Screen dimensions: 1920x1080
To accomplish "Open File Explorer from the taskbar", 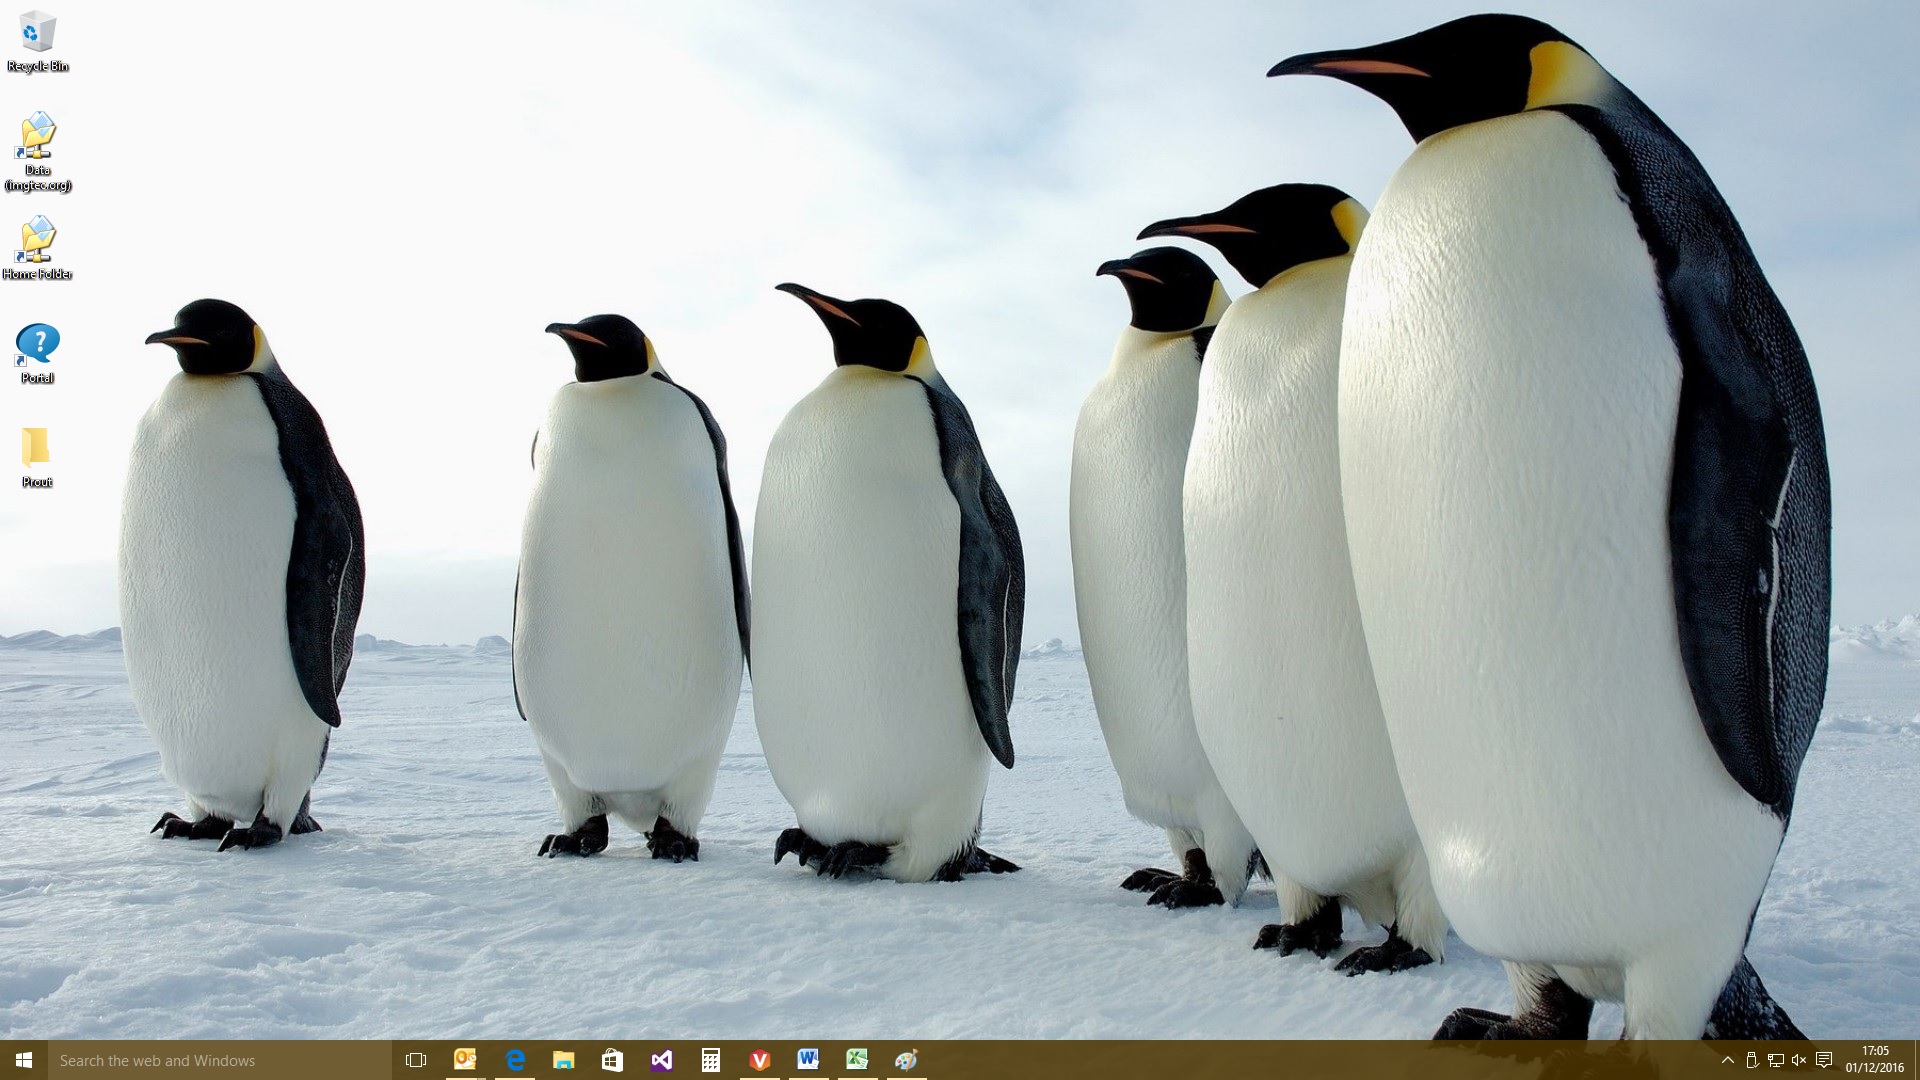I will pos(563,1060).
